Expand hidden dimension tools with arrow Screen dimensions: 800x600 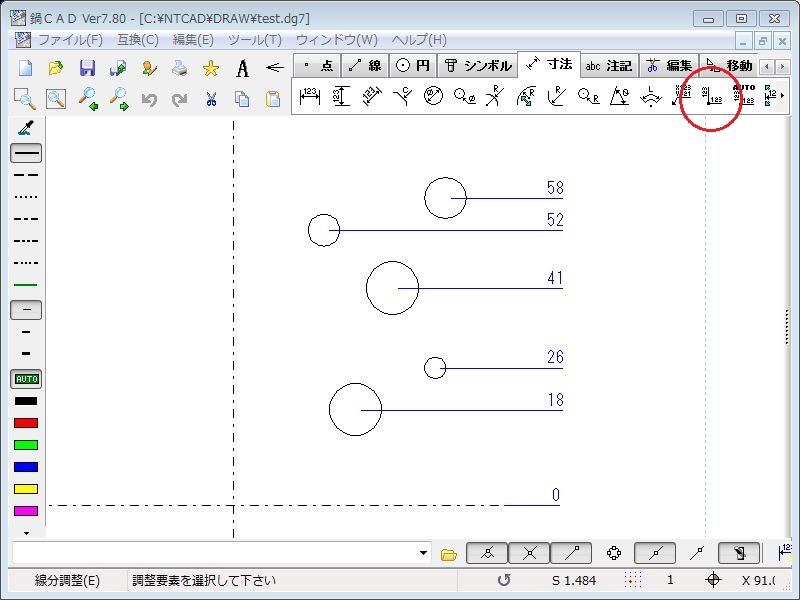pos(782,96)
